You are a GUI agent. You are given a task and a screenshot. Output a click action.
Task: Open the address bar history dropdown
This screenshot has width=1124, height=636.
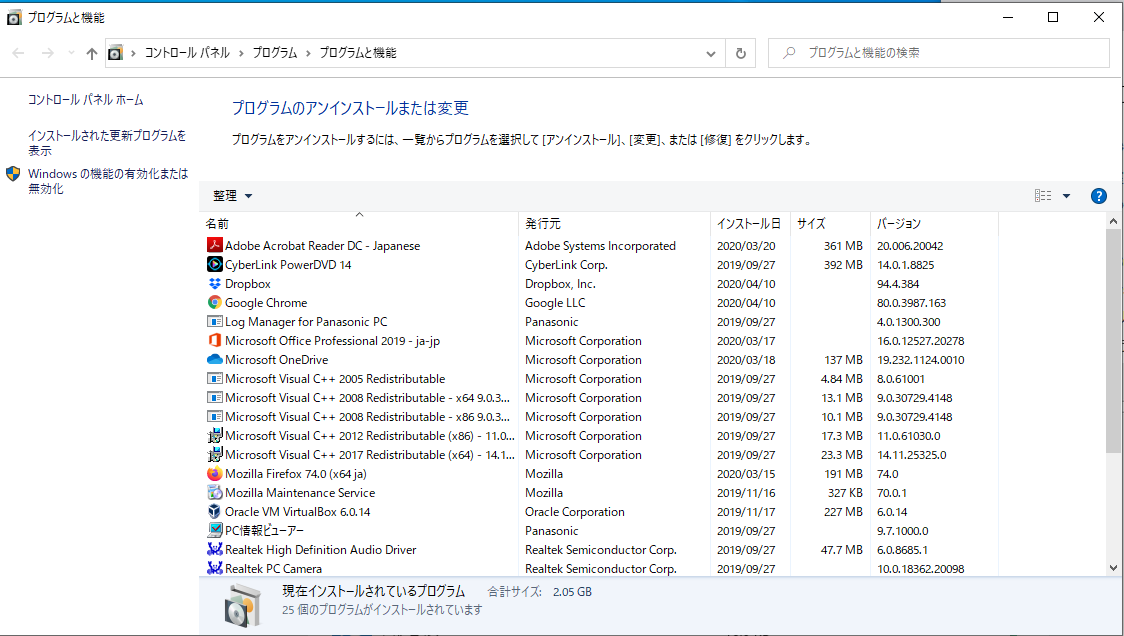pyautogui.click(x=710, y=53)
